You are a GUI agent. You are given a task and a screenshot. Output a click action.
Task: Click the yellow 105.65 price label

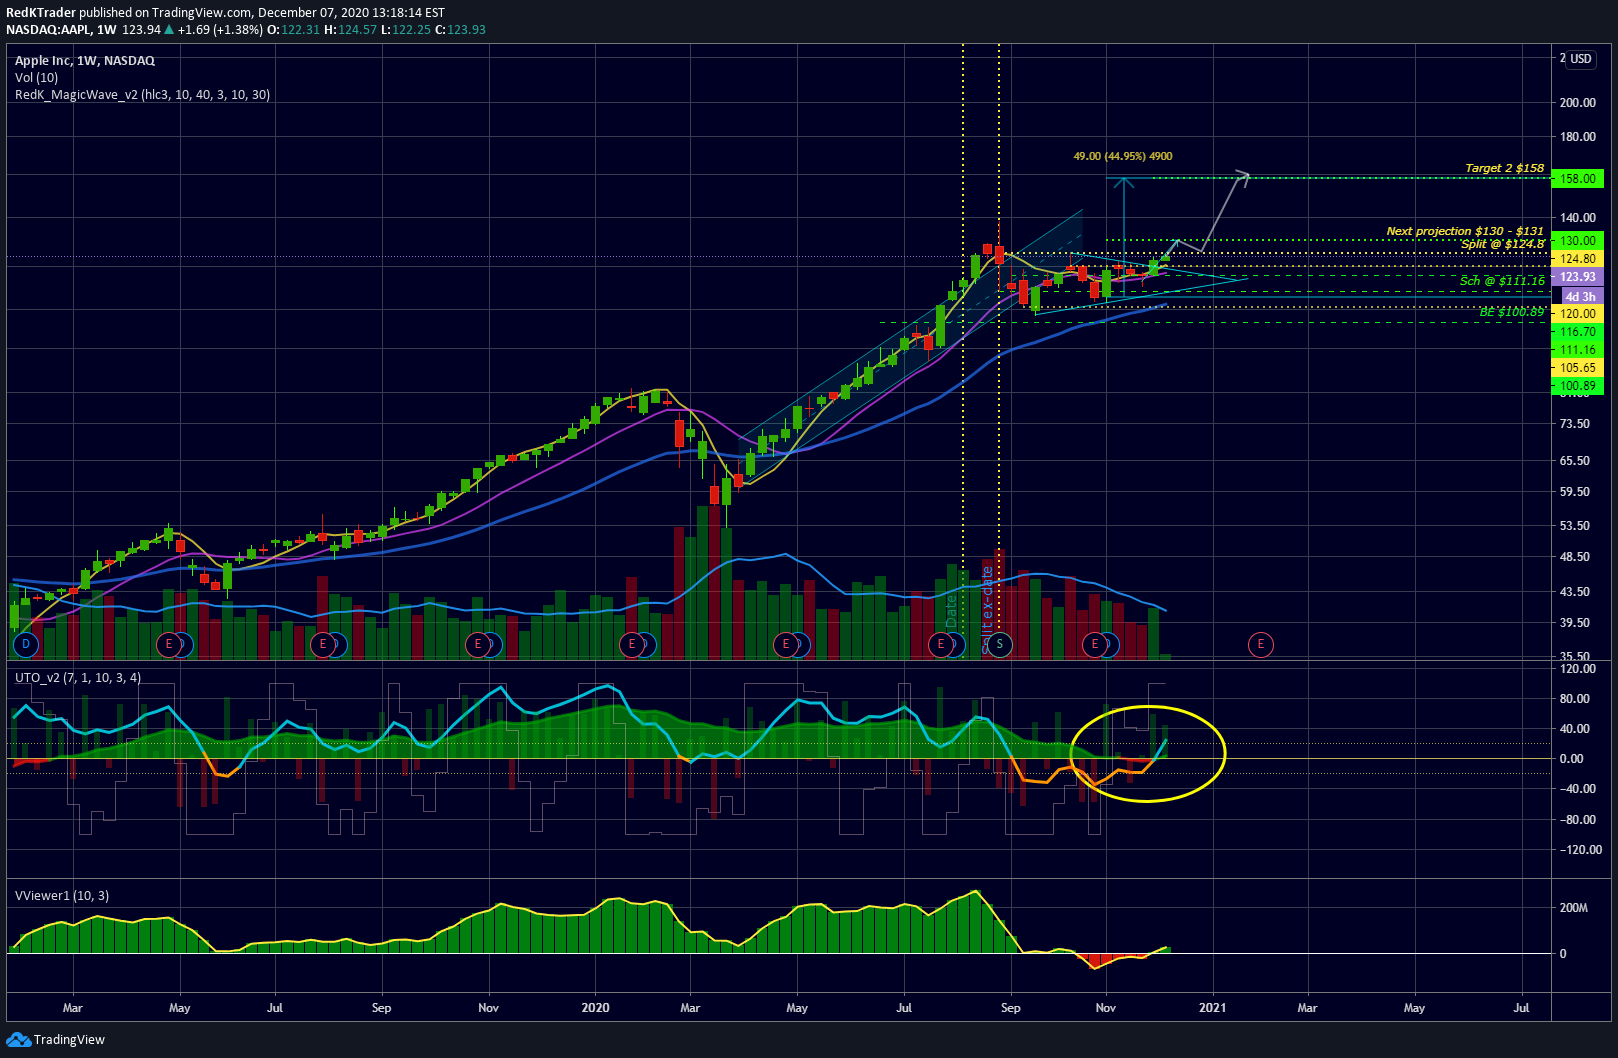coord(1577,368)
